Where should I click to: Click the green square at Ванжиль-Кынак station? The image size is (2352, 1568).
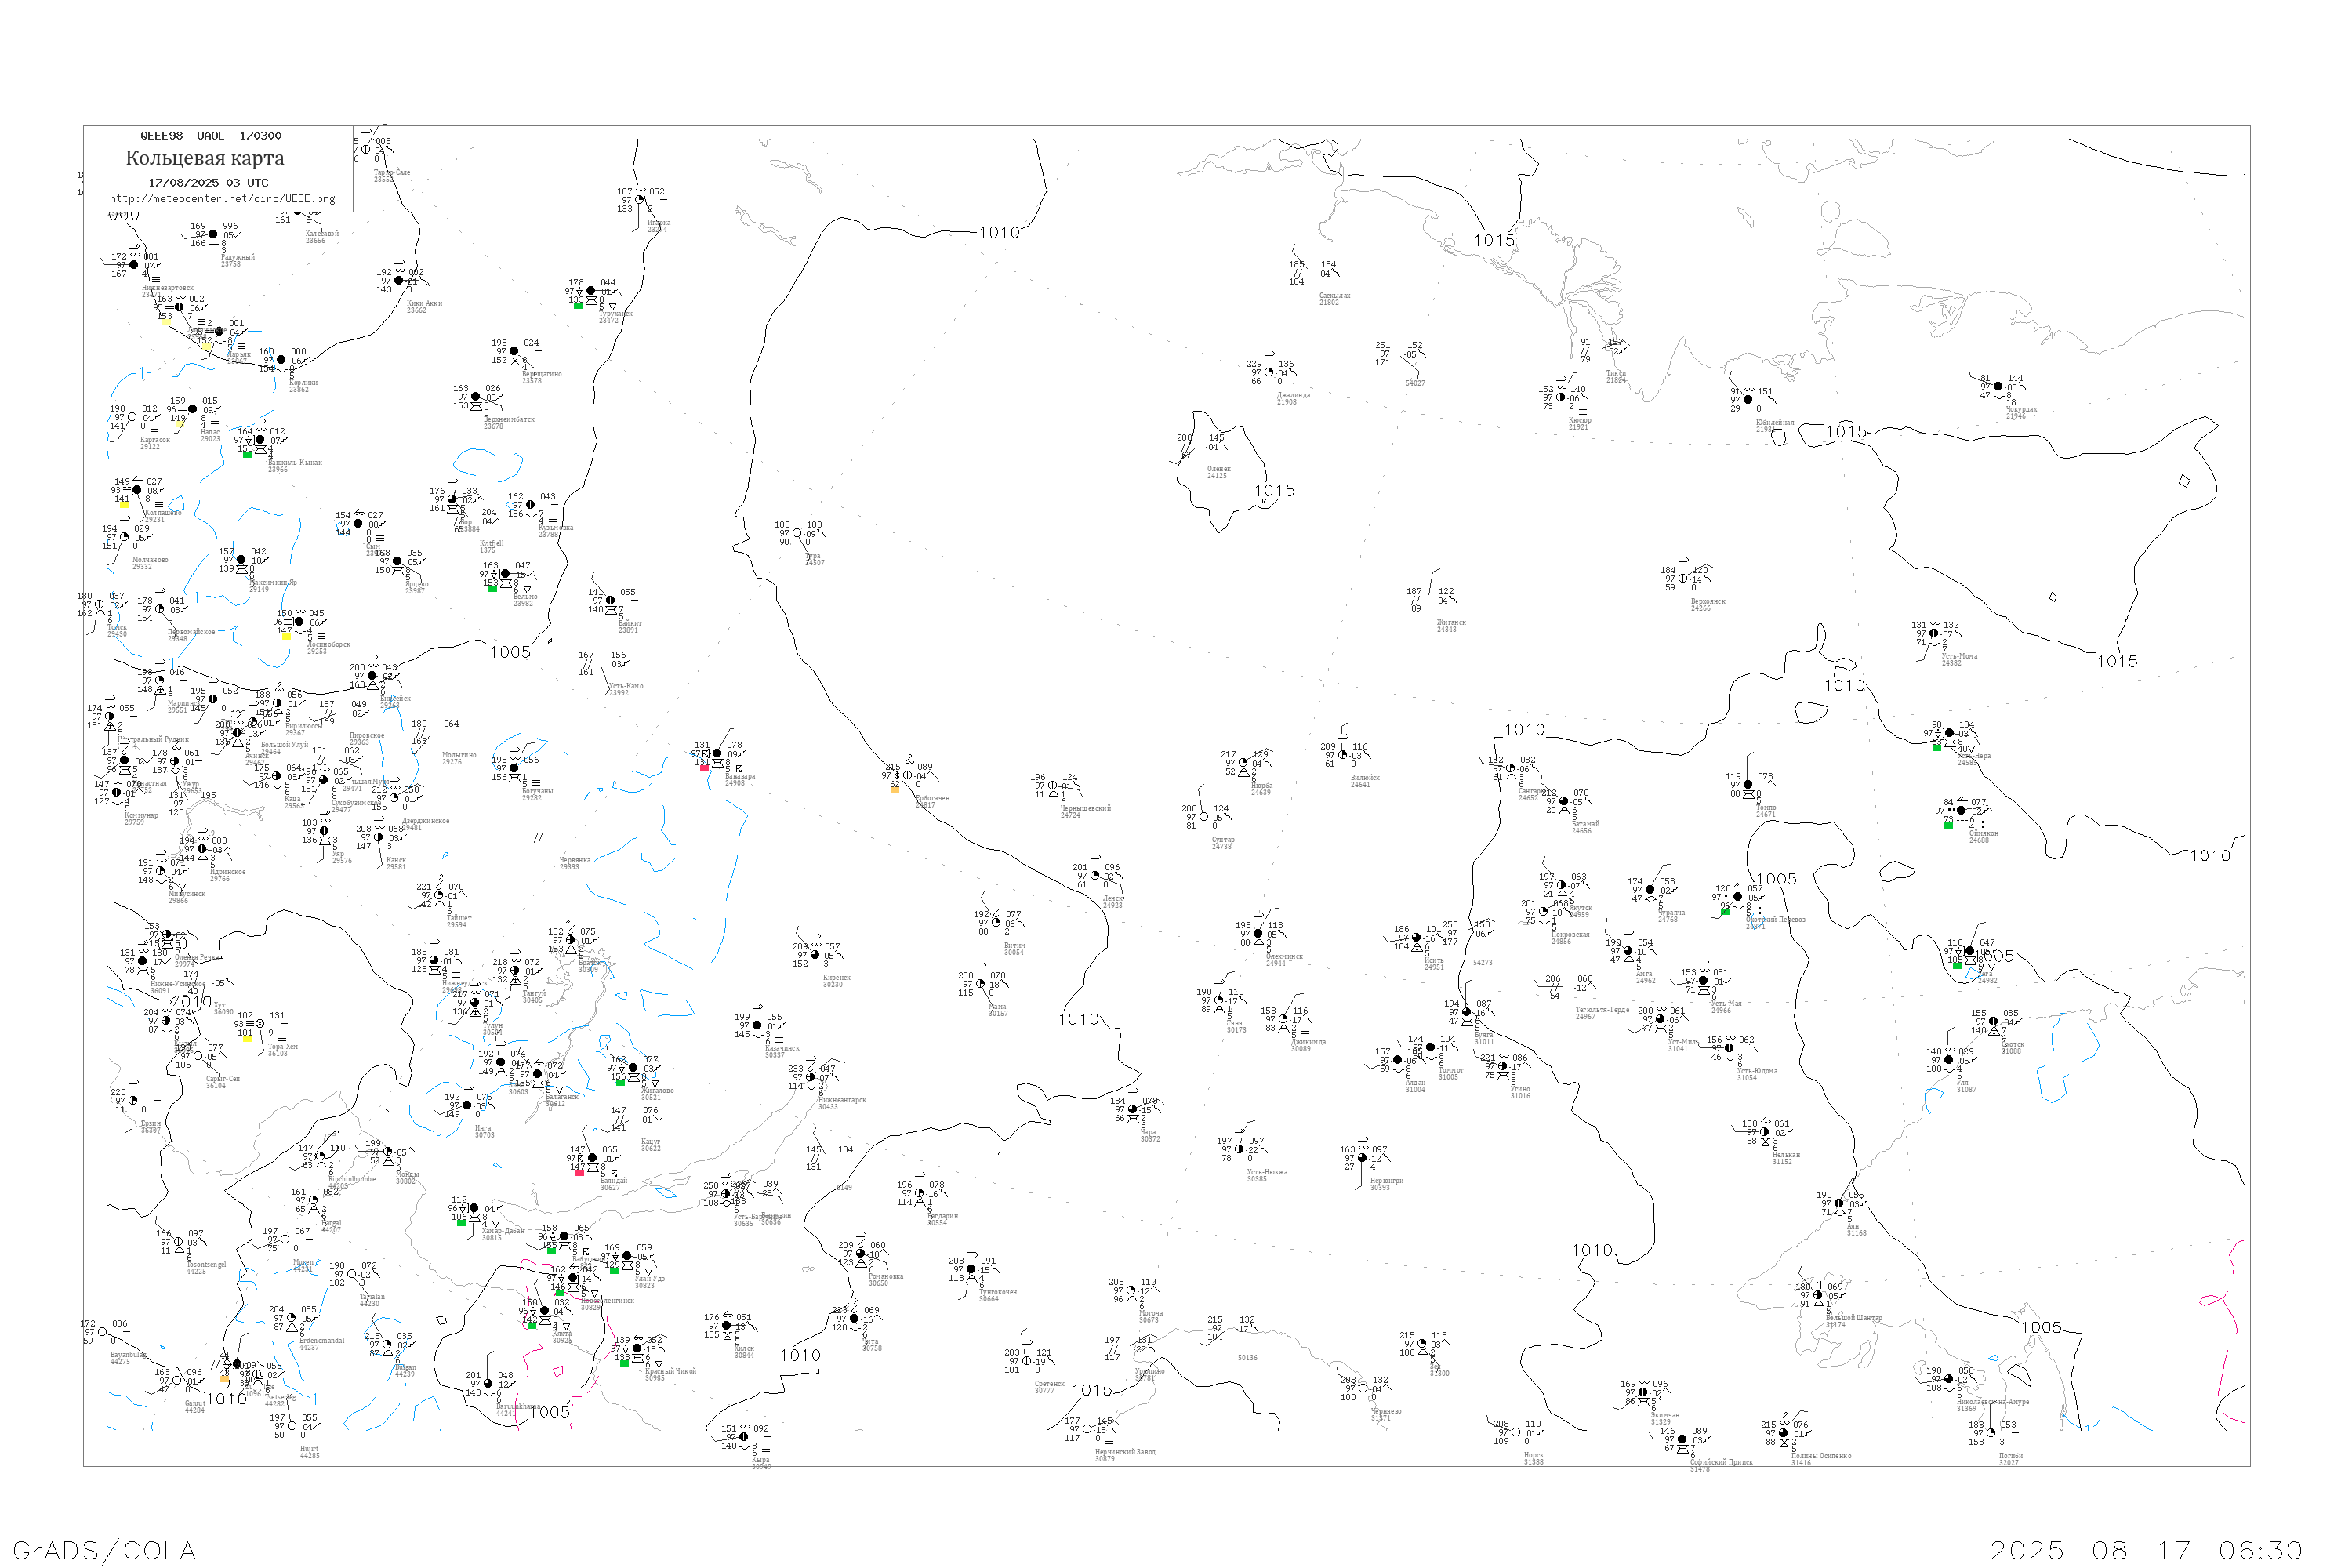click(x=247, y=454)
